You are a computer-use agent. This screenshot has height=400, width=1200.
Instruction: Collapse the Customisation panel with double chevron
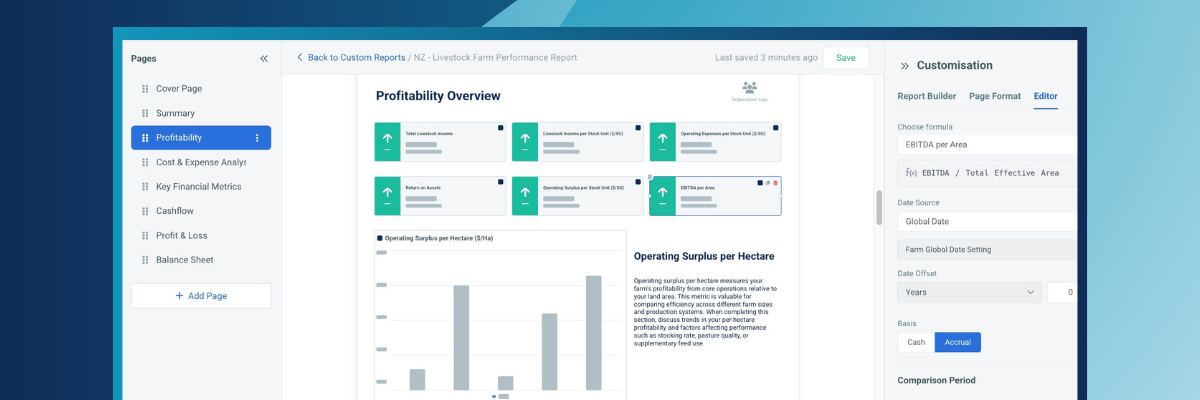pos(905,66)
